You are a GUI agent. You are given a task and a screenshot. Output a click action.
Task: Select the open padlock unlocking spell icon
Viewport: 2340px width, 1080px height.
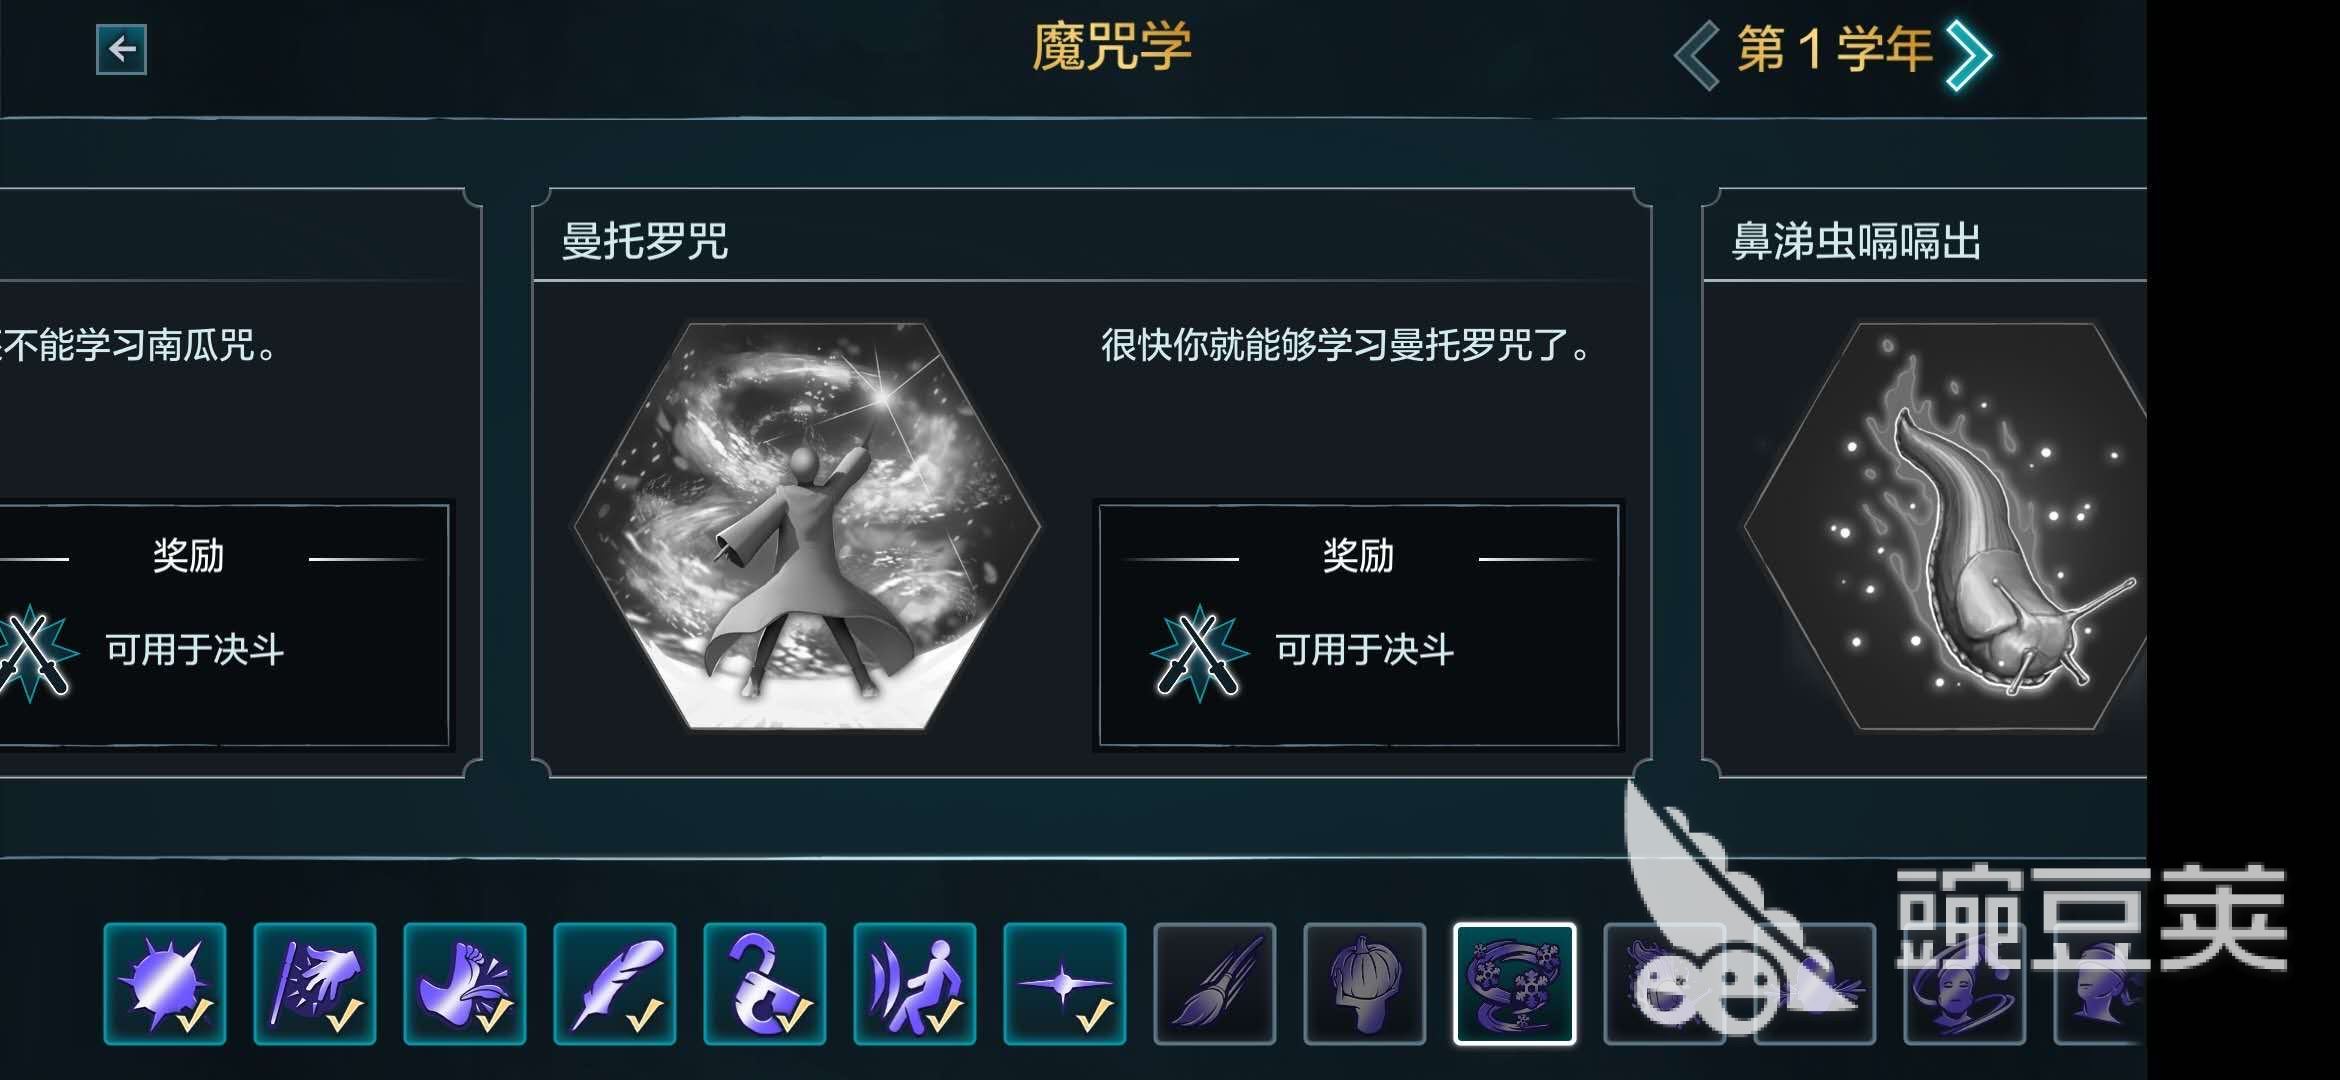tap(765, 984)
